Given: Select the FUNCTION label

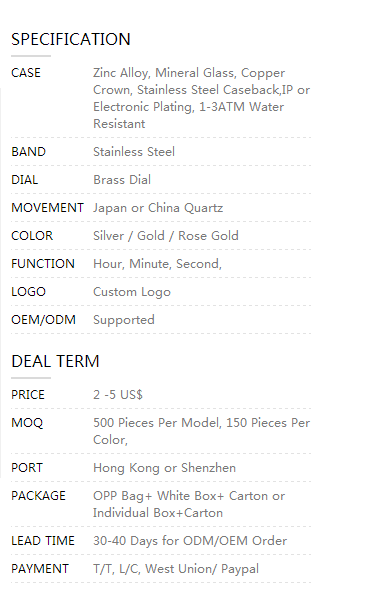Looking at the screenshot, I should (x=43, y=264).
